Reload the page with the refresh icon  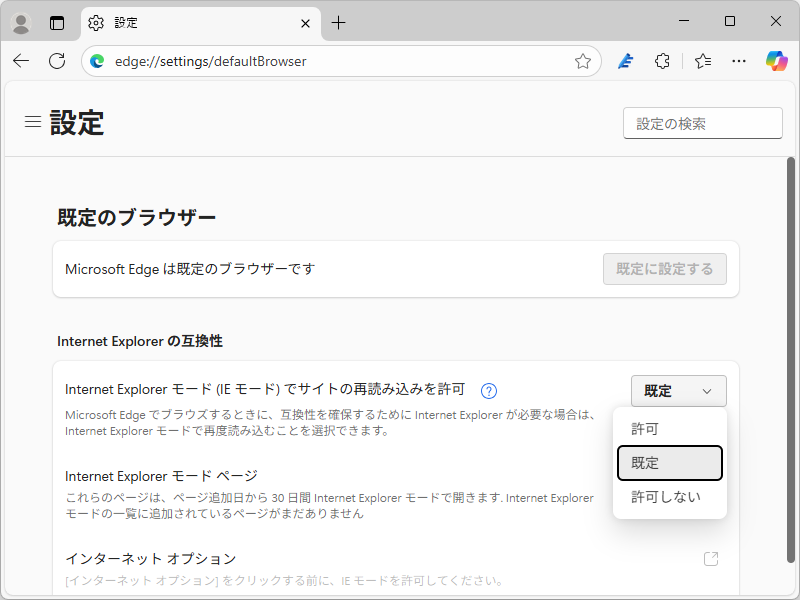(56, 61)
